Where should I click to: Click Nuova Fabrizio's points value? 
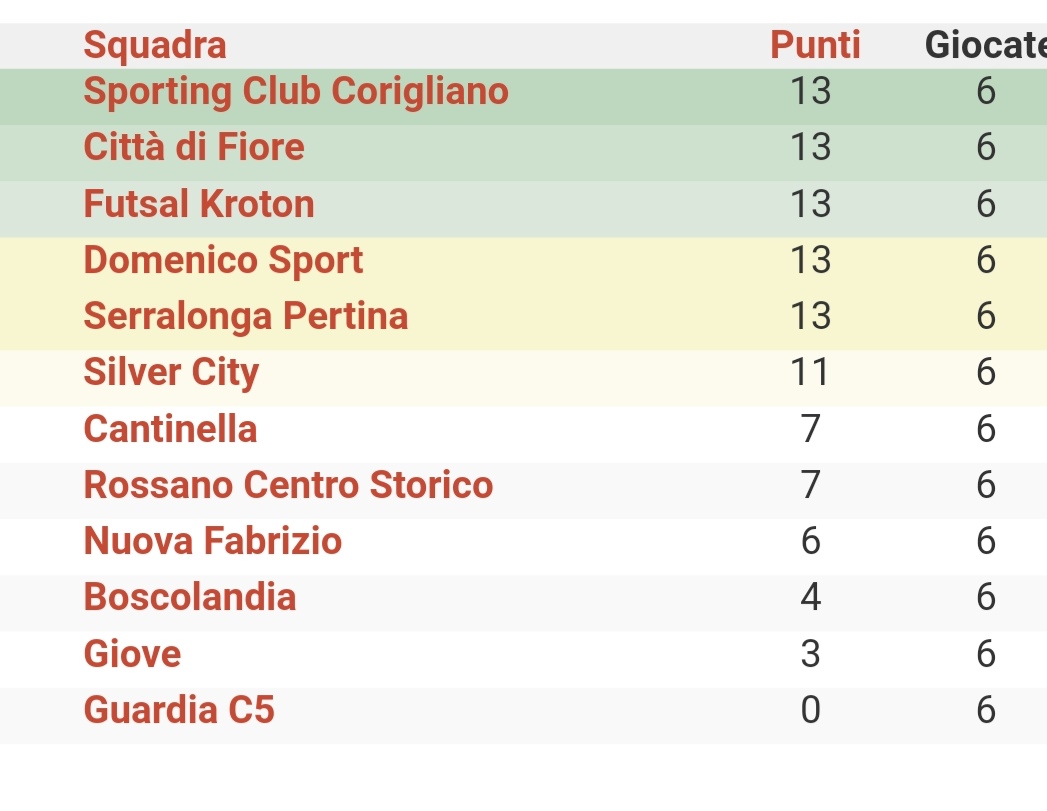click(810, 541)
